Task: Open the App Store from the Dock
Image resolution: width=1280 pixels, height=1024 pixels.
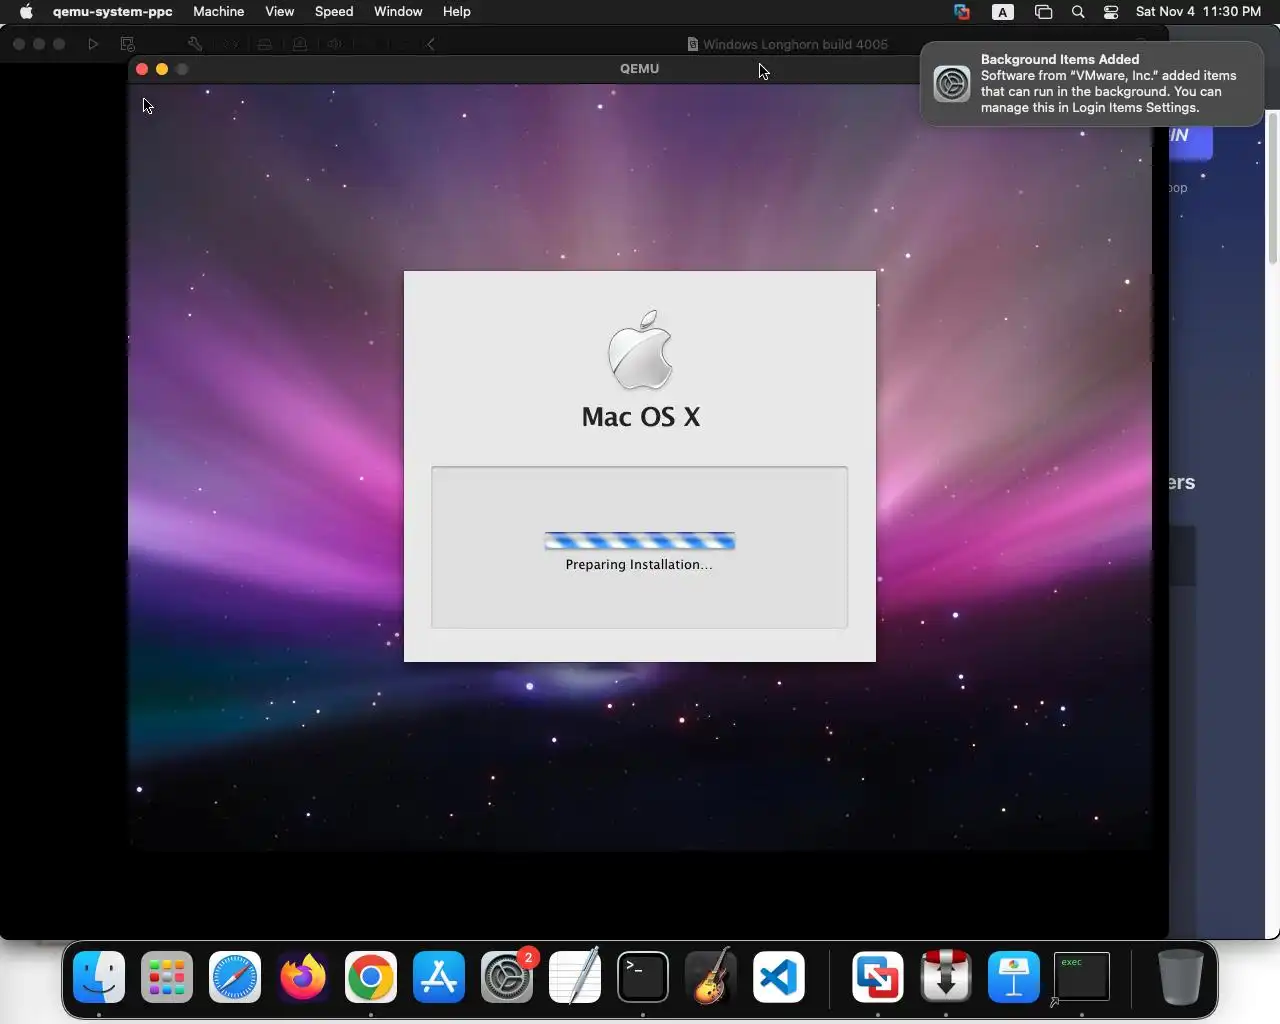Action: coord(439,977)
